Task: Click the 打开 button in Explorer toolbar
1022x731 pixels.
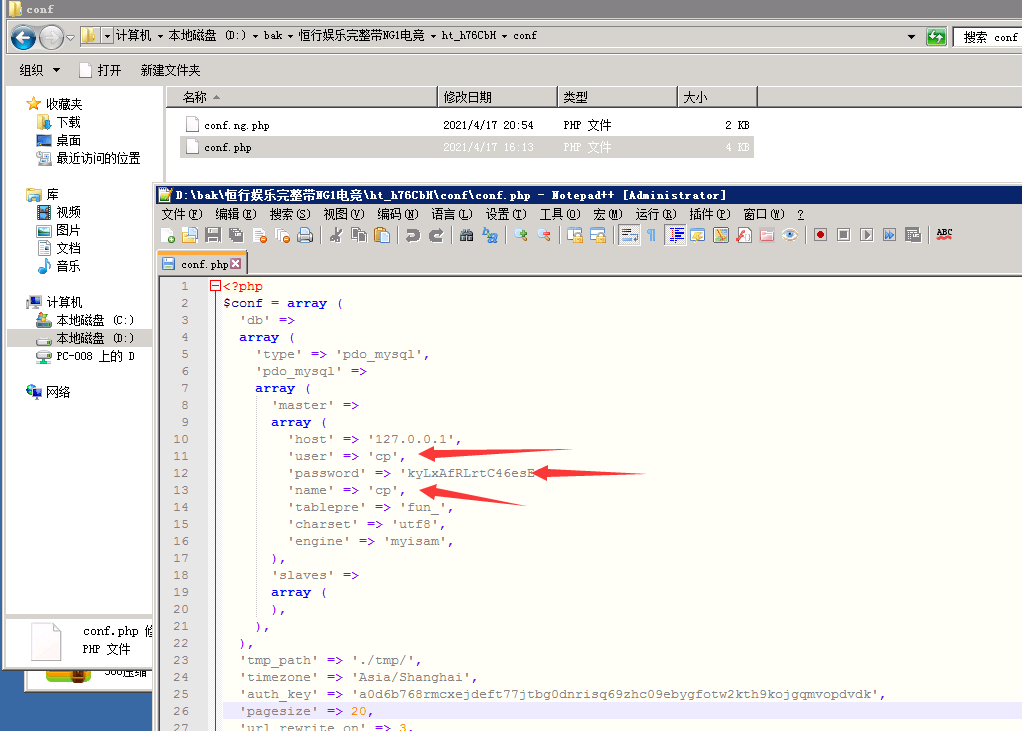Action: pos(100,70)
